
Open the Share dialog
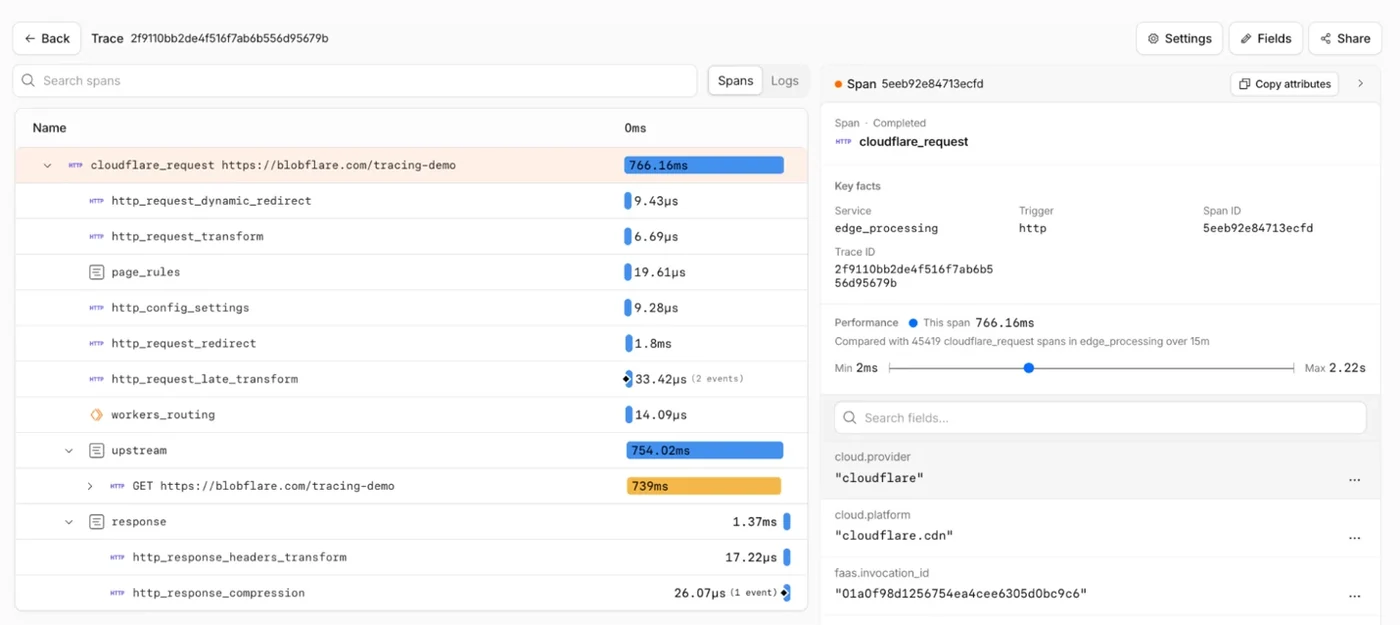1345,38
